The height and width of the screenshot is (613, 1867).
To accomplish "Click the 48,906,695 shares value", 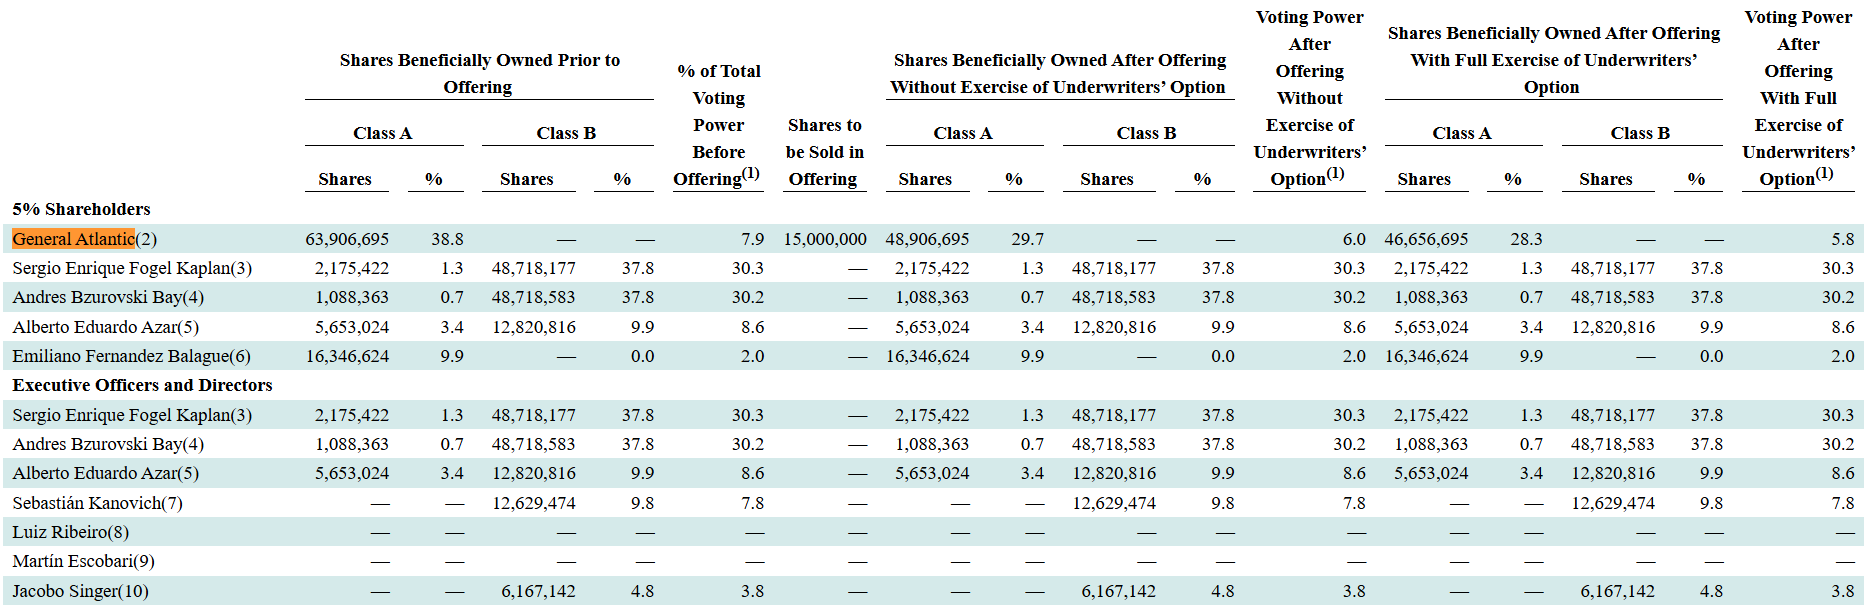I will pos(927,239).
